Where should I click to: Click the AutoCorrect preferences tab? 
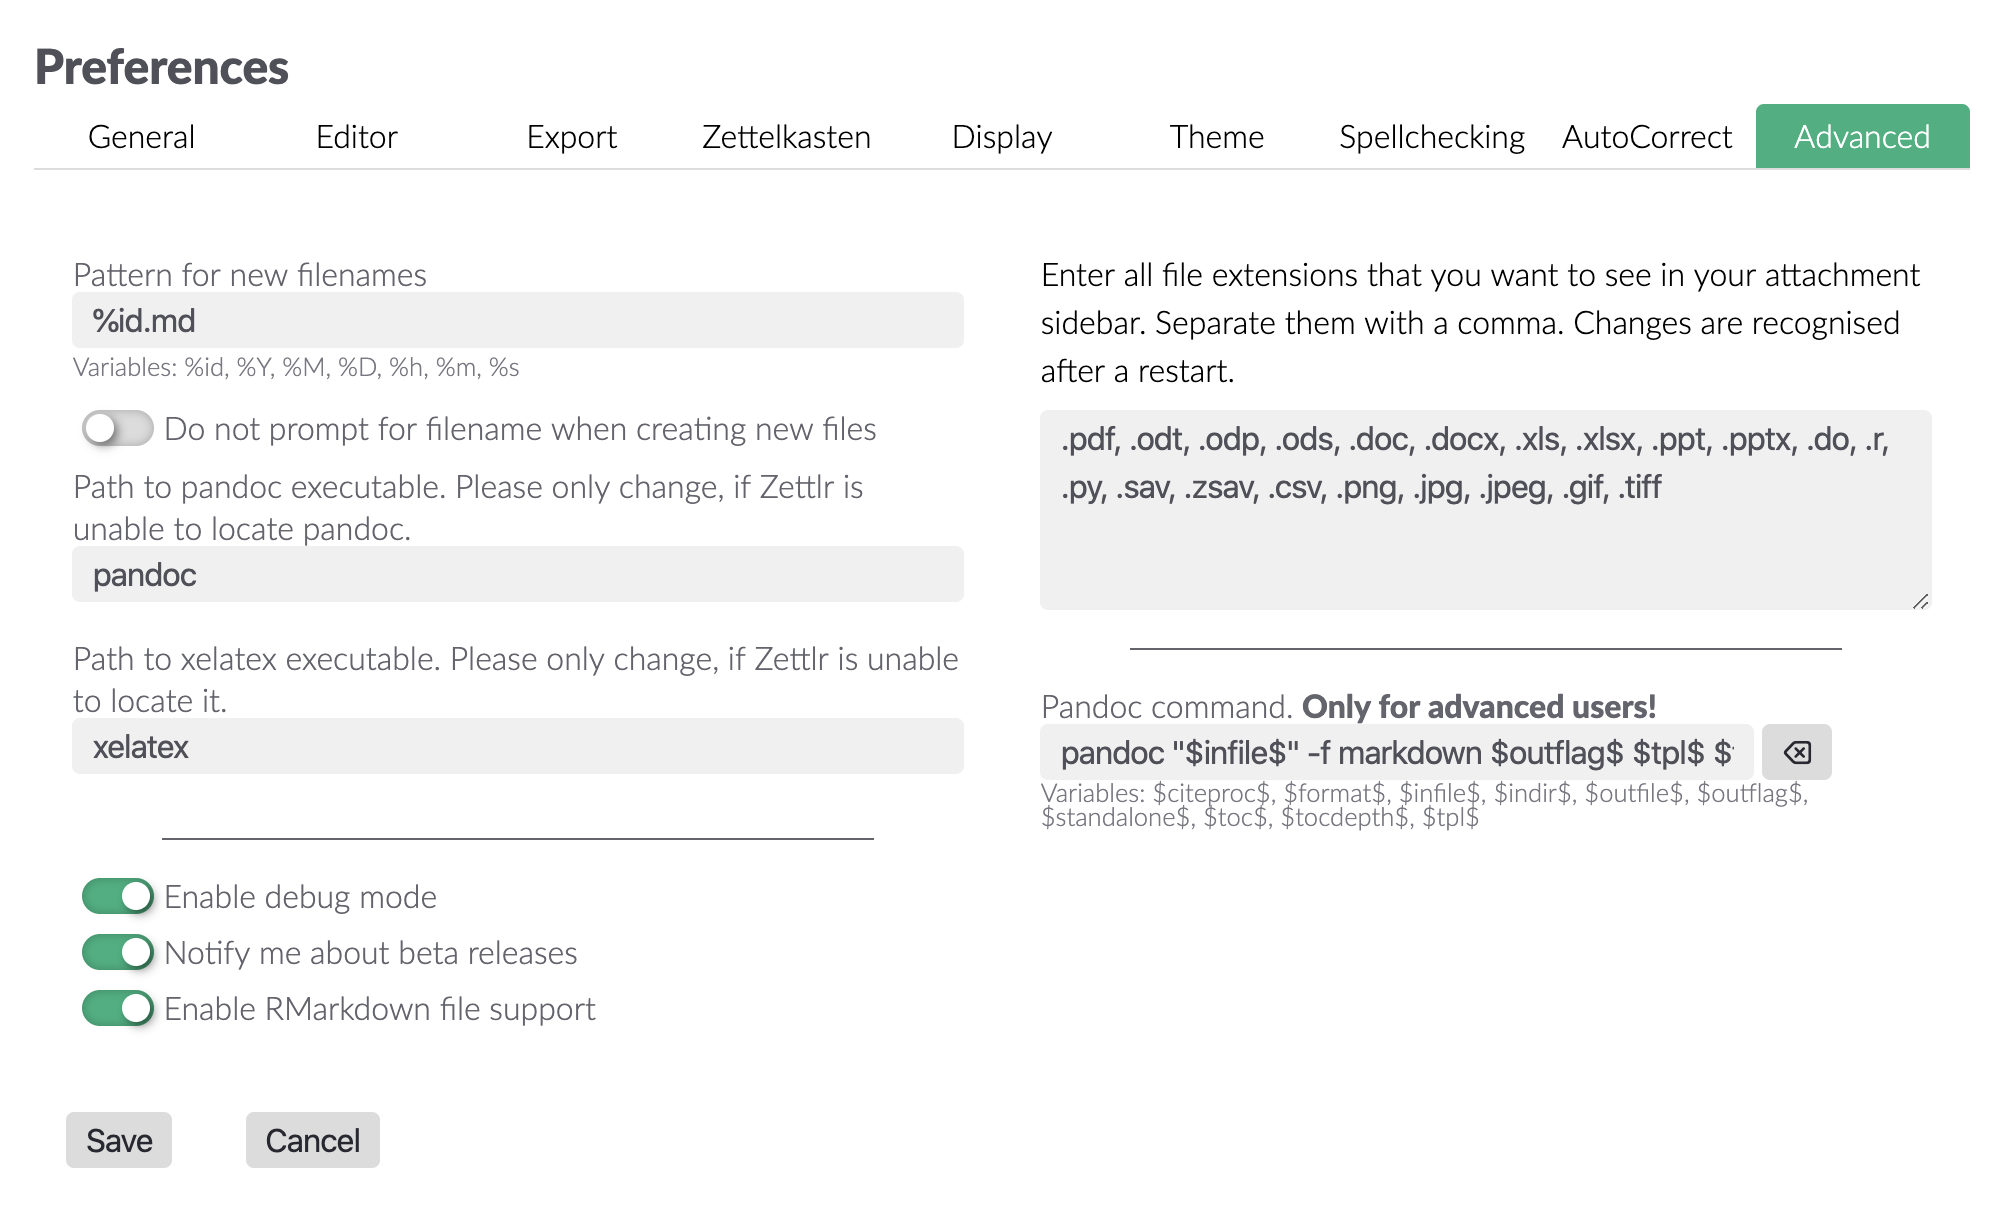click(1647, 137)
